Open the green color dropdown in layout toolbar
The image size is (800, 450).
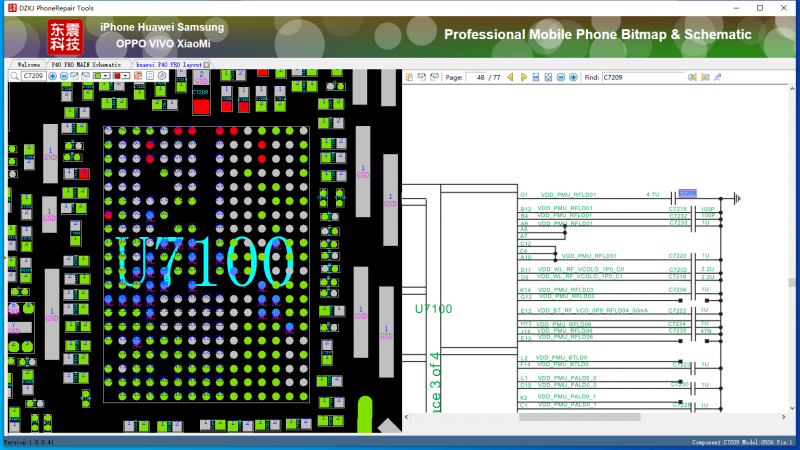[x=104, y=76]
